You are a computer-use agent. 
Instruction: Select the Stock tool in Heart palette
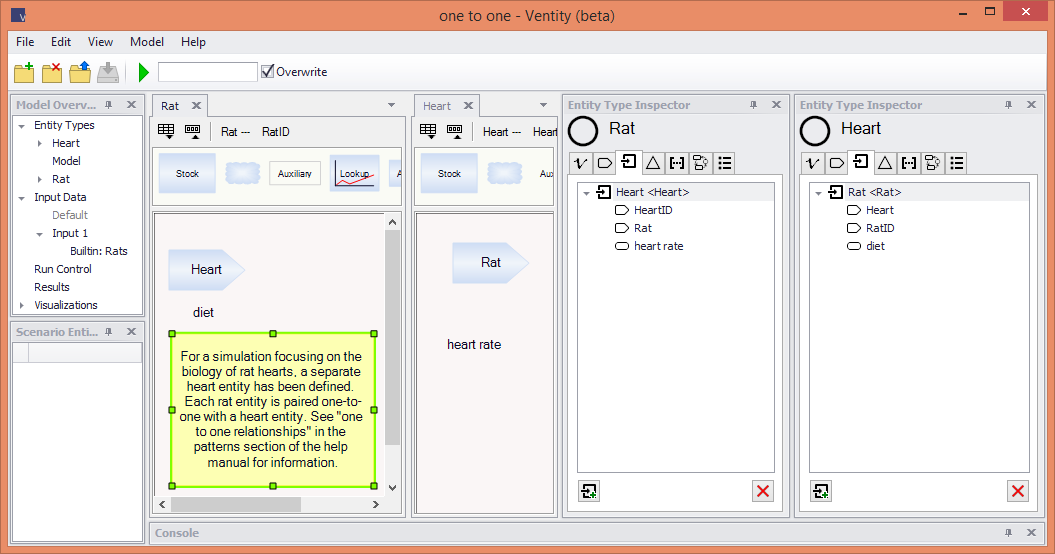point(449,173)
